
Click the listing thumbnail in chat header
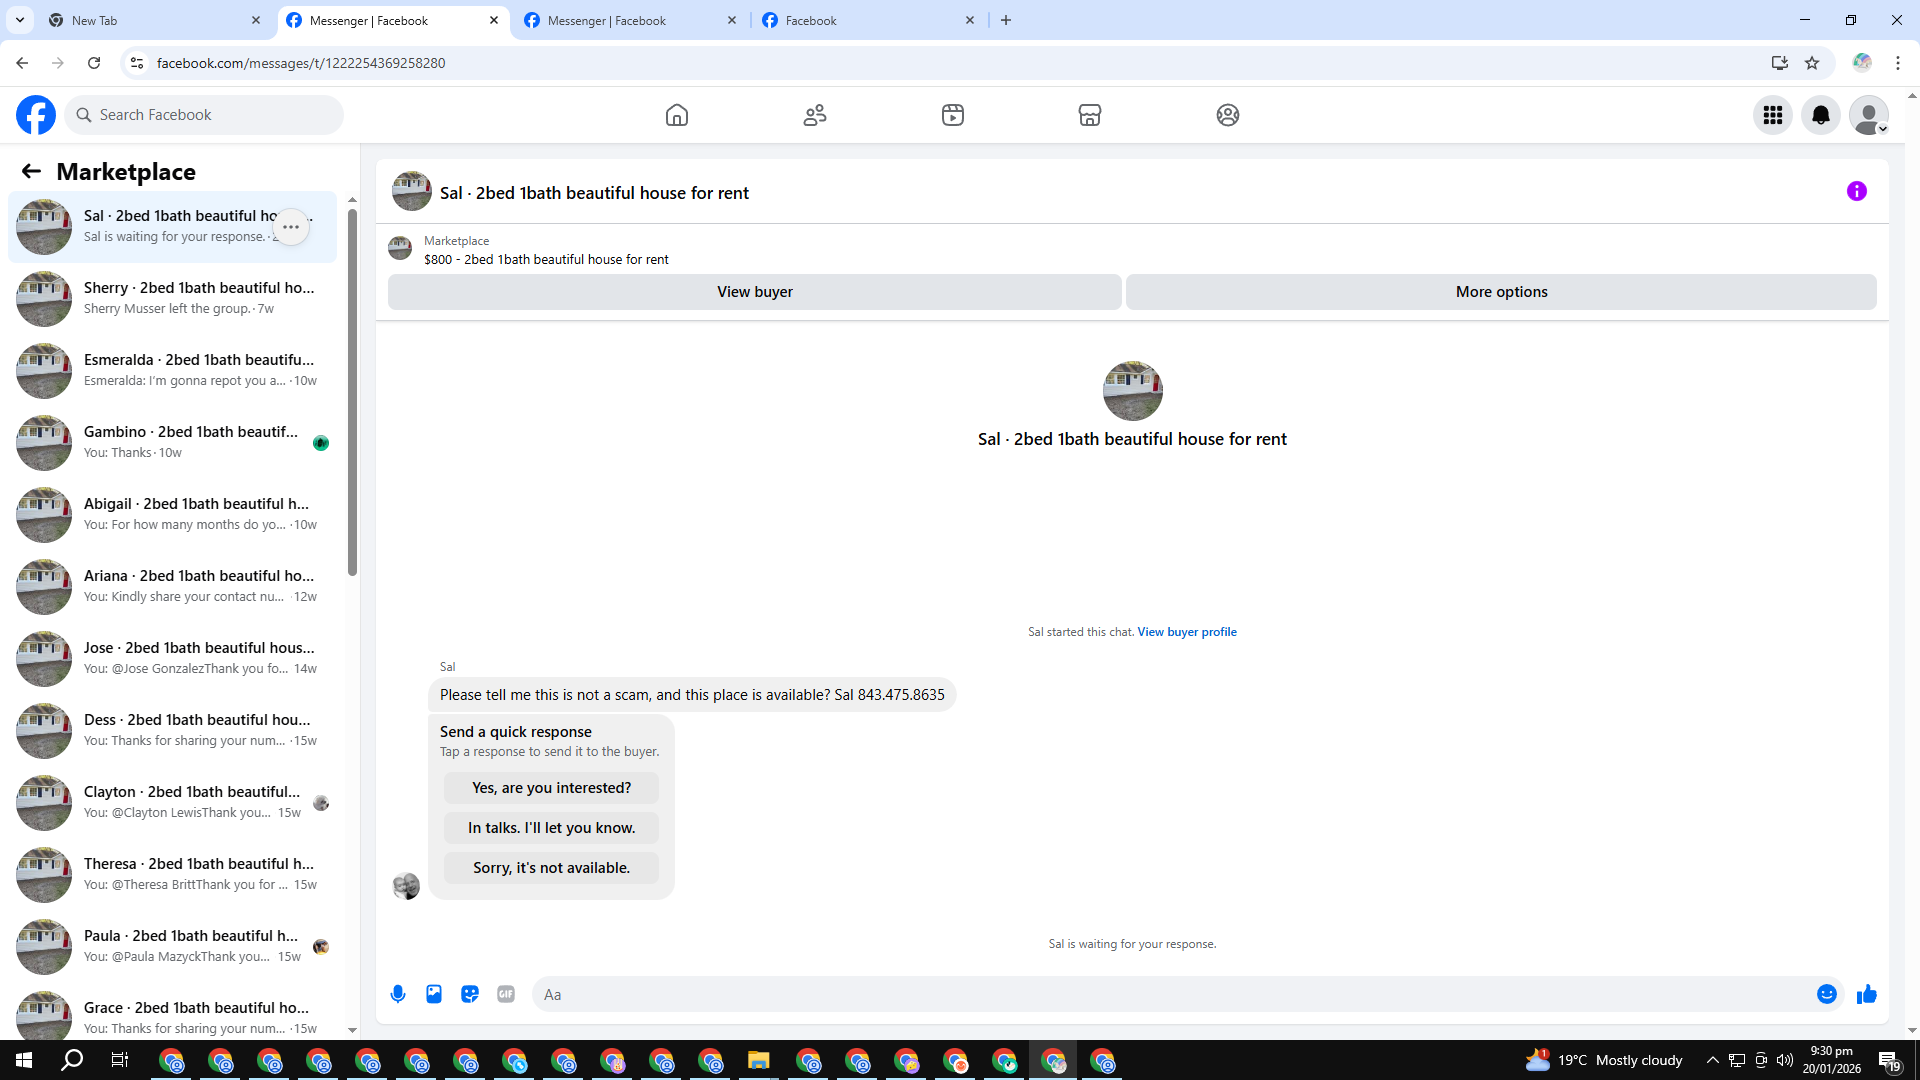point(412,191)
